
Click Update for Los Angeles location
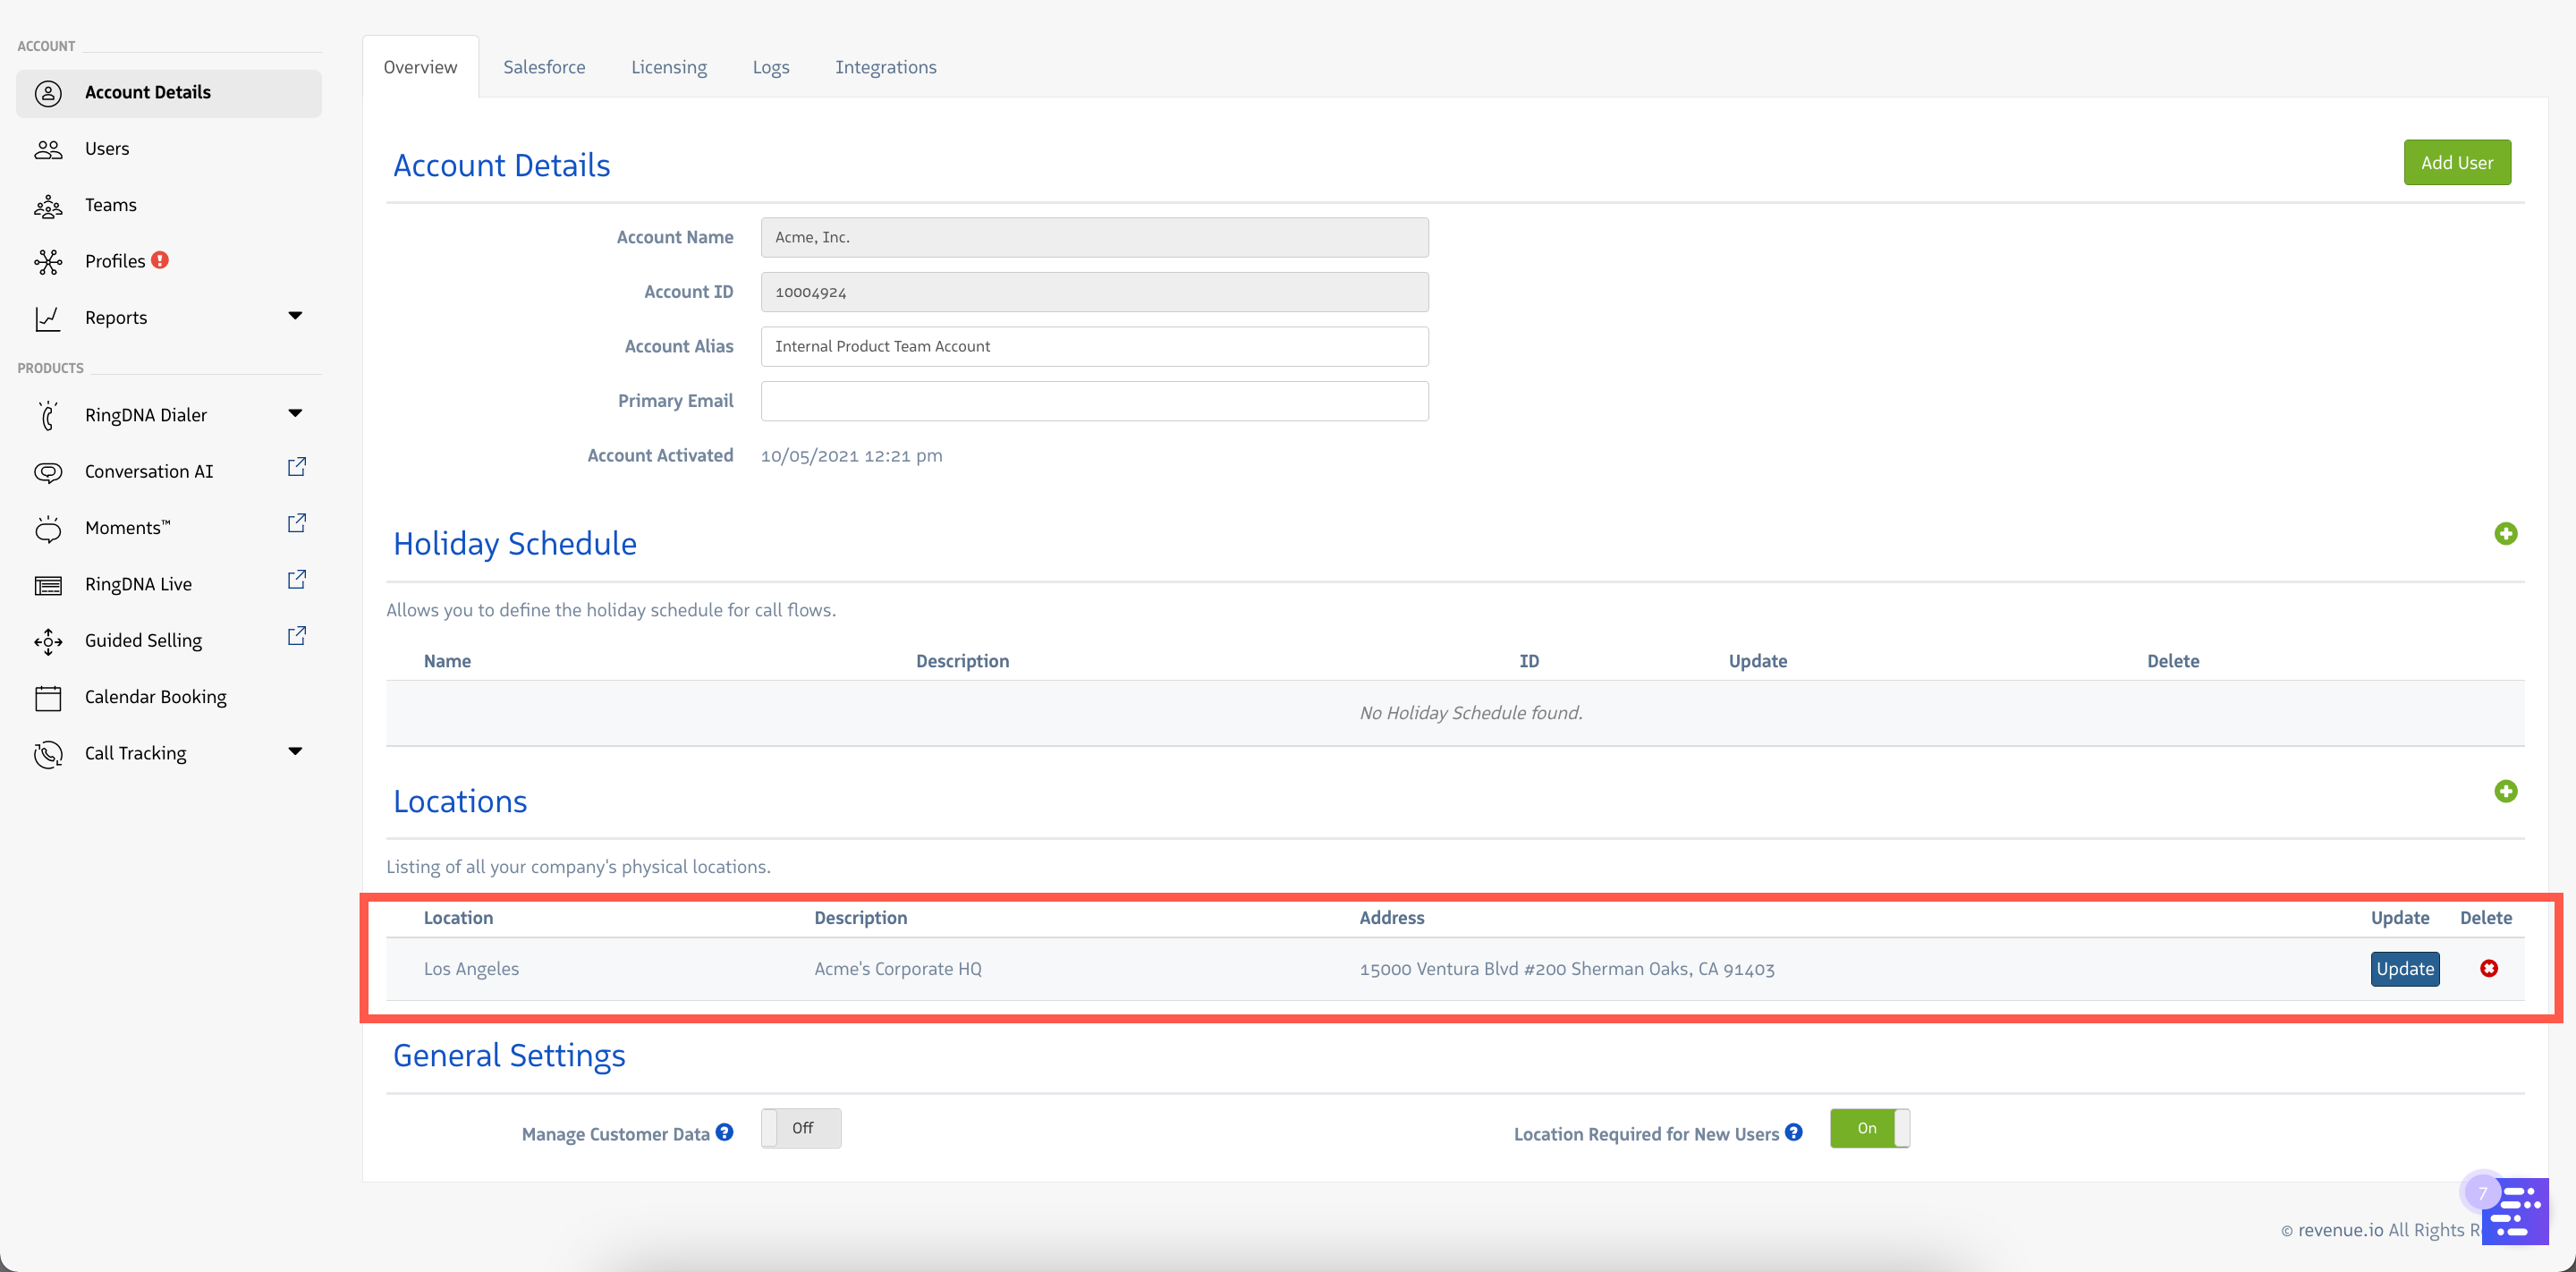(2404, 968)
